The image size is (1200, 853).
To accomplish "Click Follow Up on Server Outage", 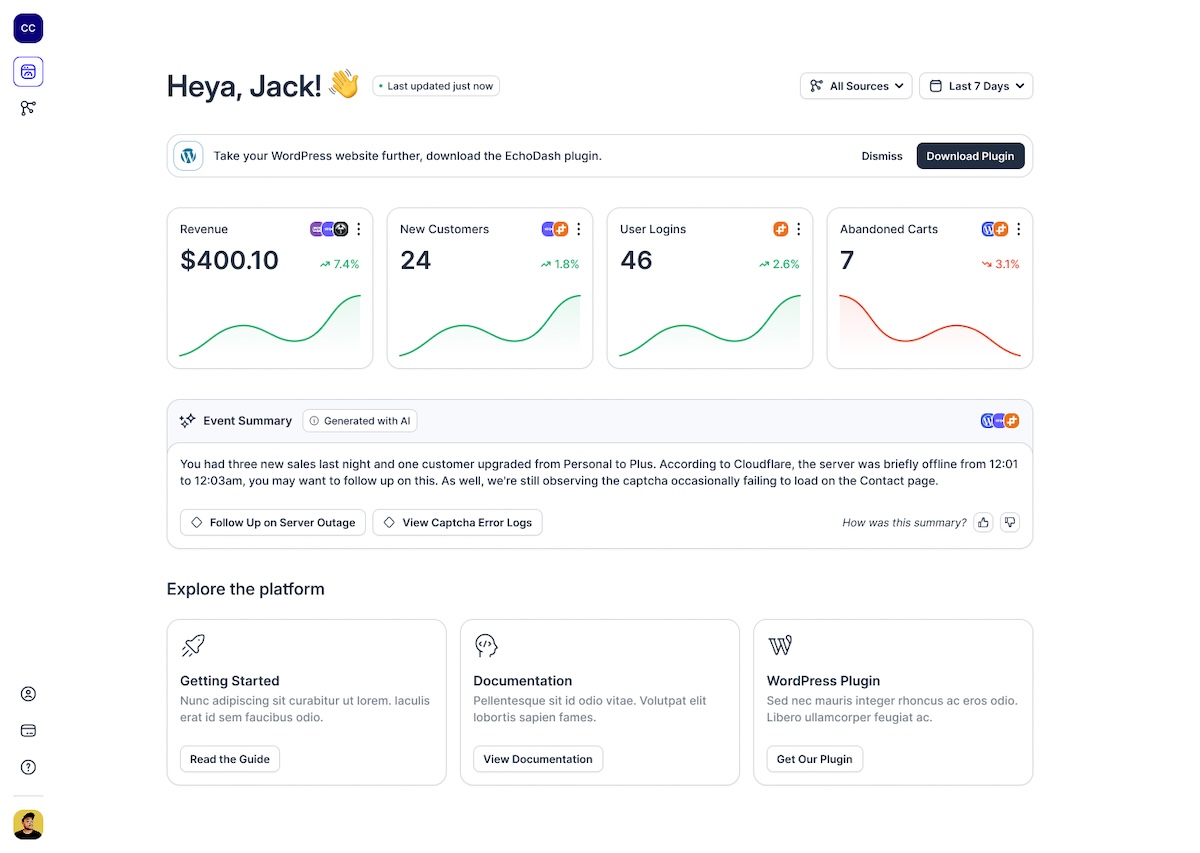I will pos(272,522).
